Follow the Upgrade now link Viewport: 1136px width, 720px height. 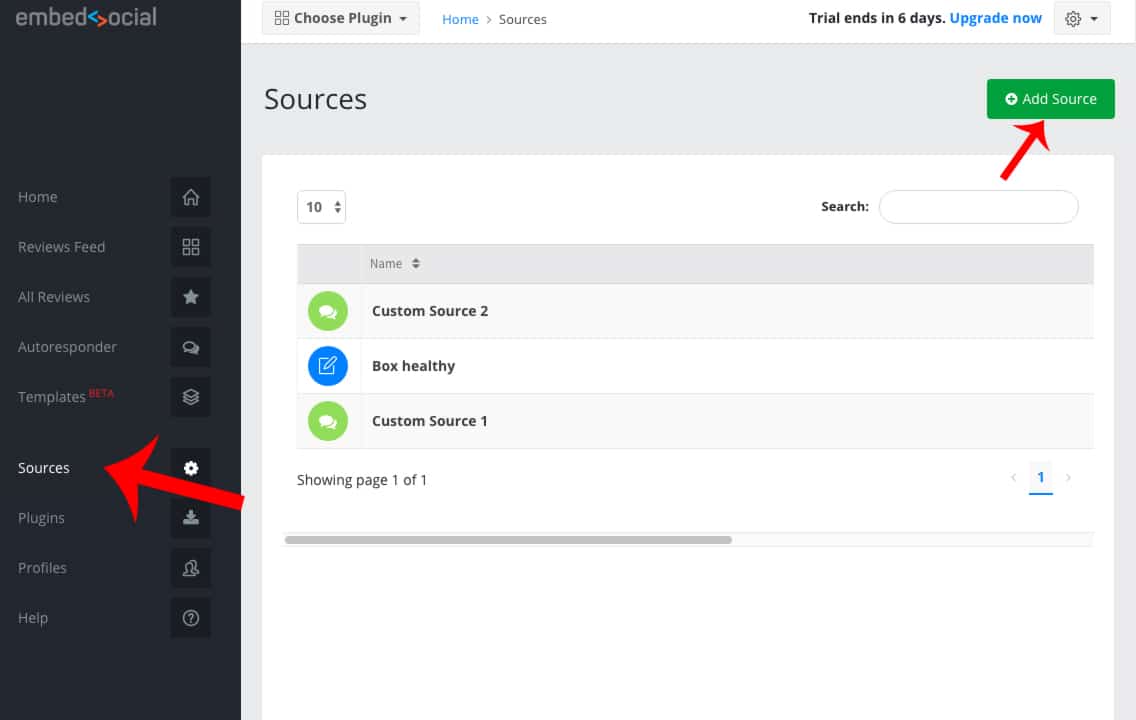pos(995,18)
